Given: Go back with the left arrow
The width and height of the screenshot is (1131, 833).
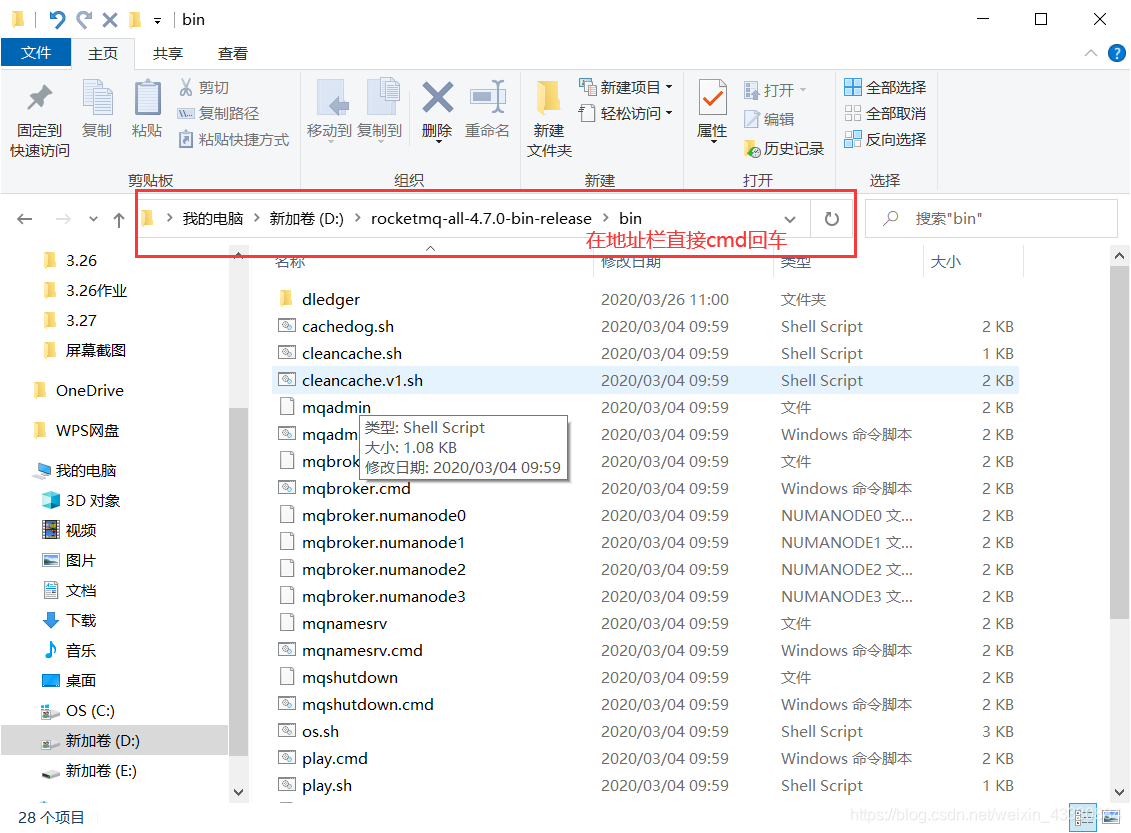Looking at the screenshot, I should click(25, 219).
